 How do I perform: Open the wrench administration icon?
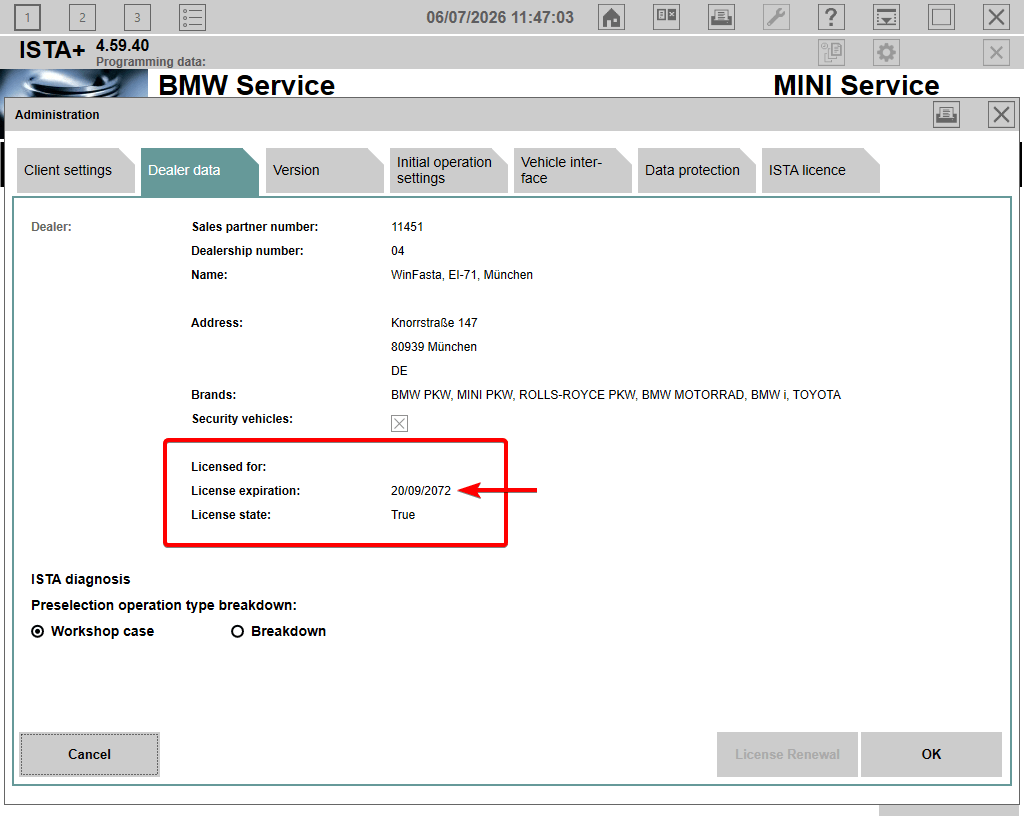click(776, 17)
